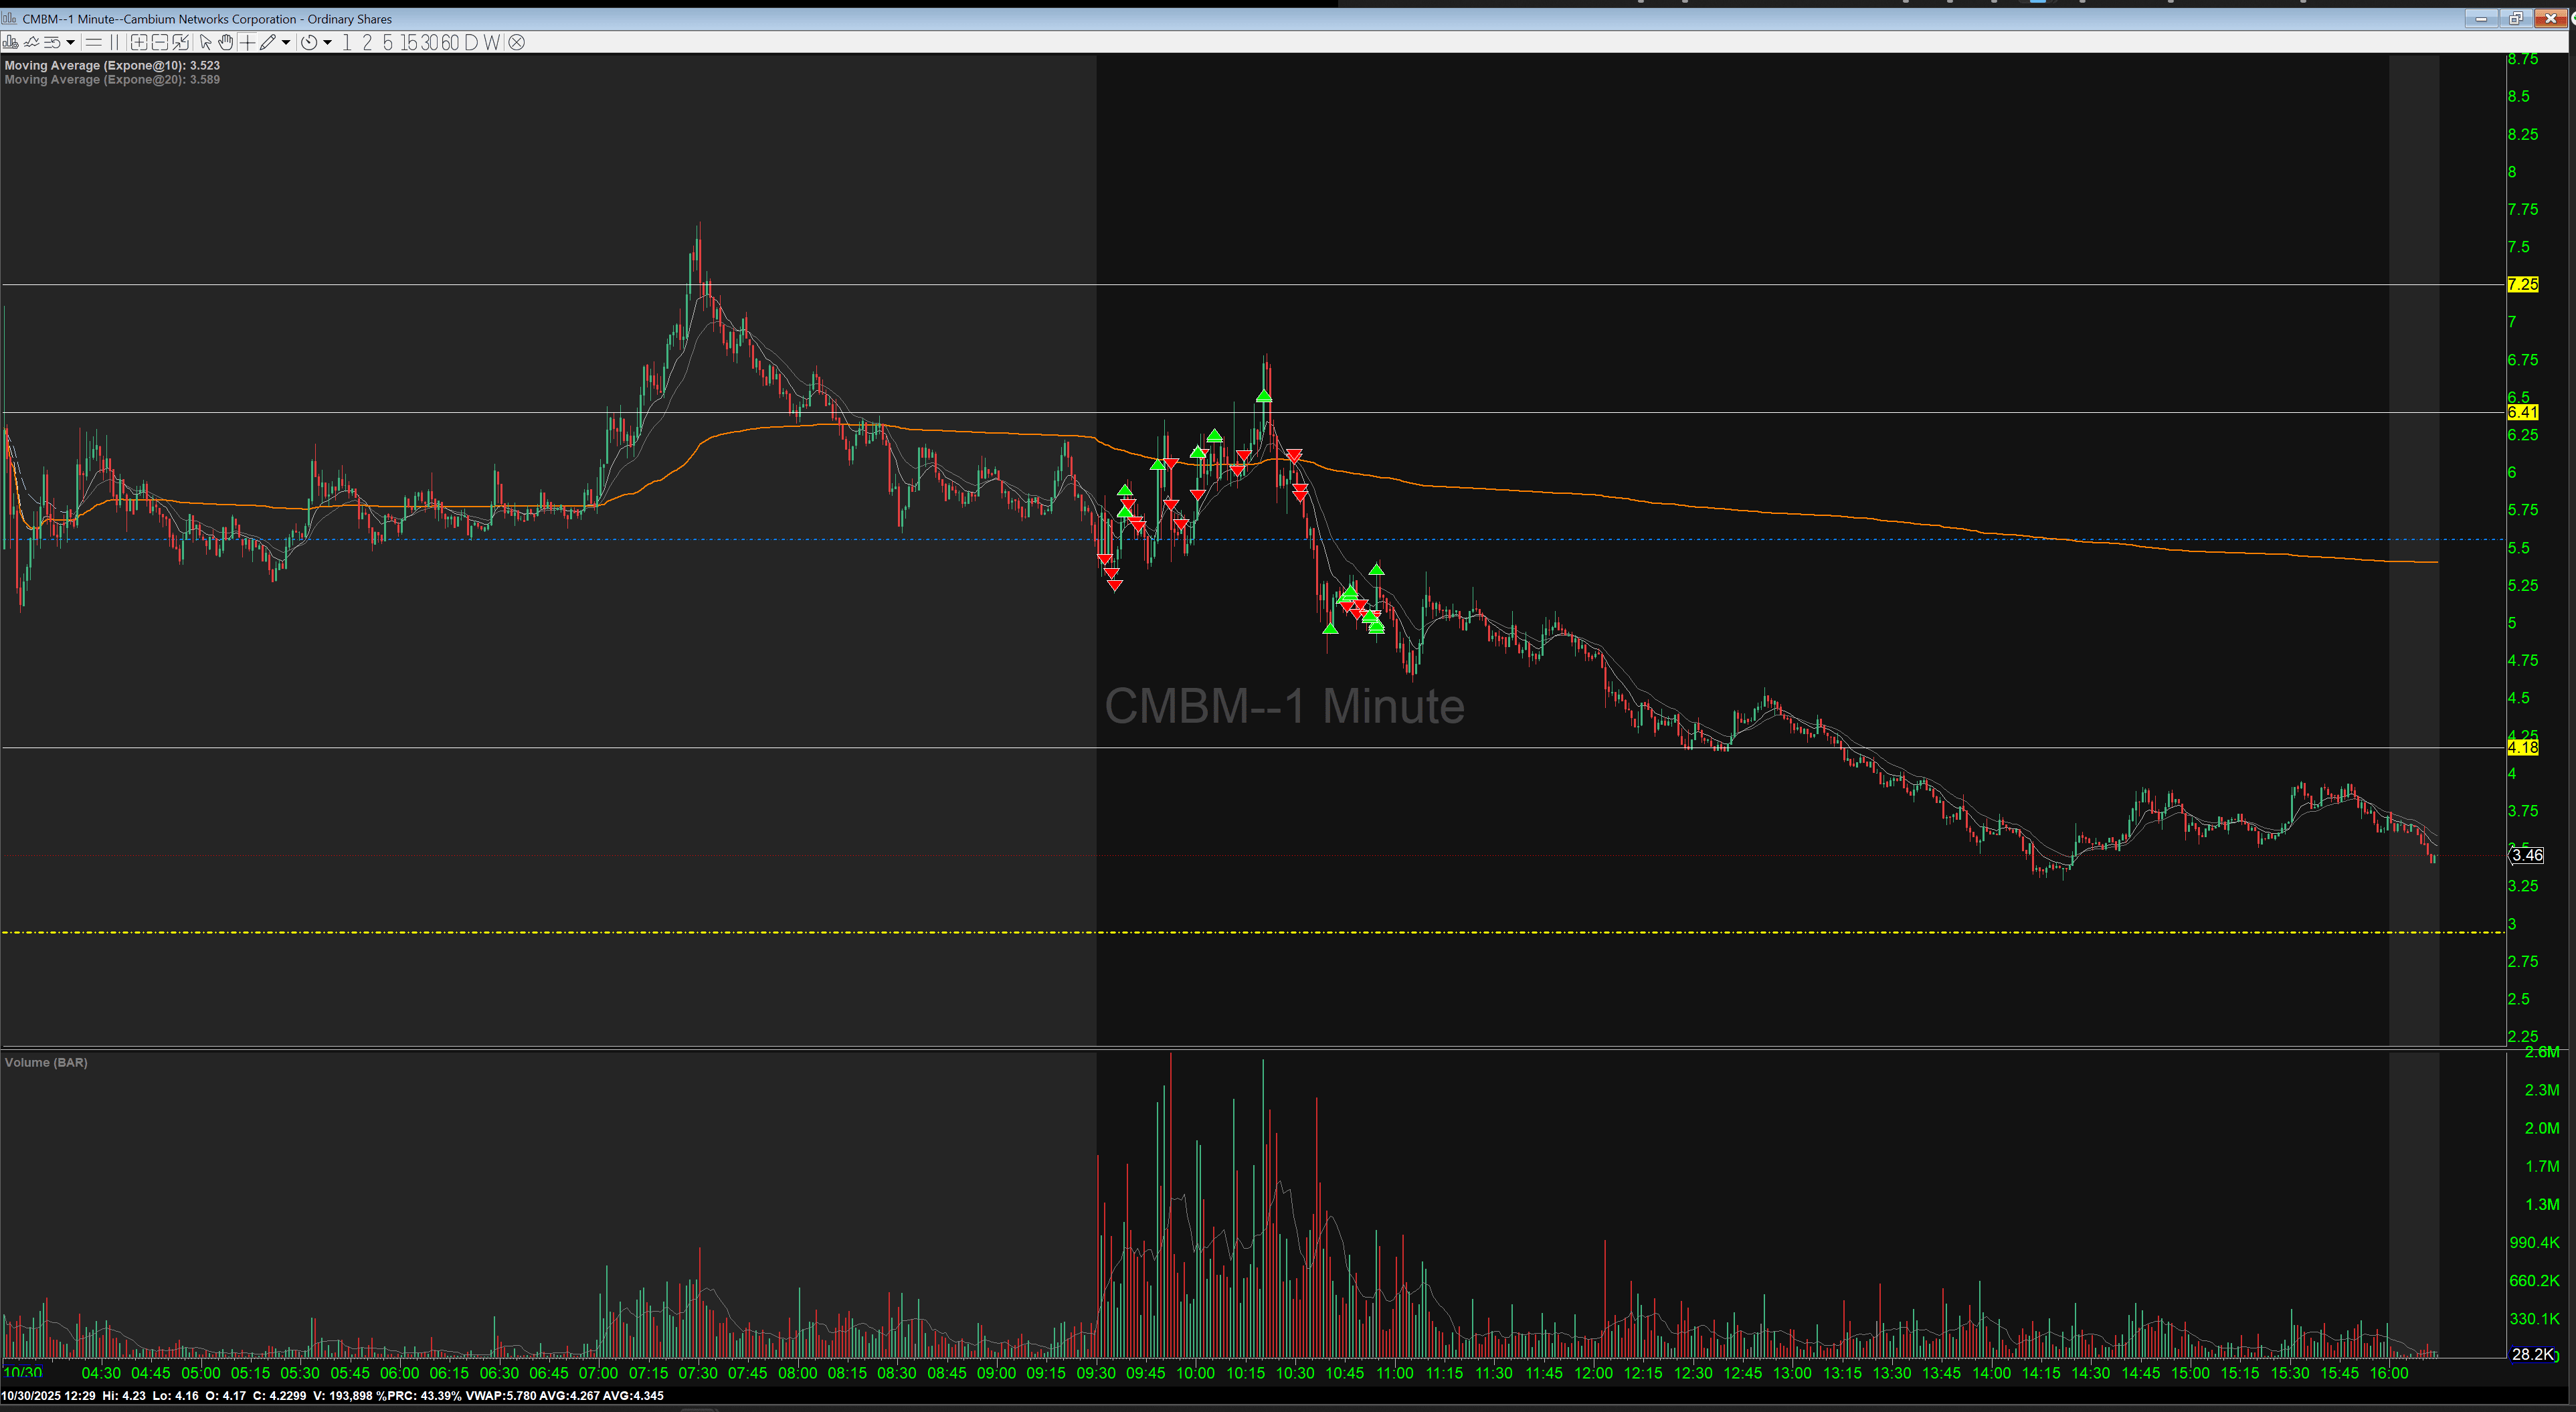Viewport: 2576px width, 1412px height.
Task: Toggle vertical lines display icon
Action: pos(114,43)
